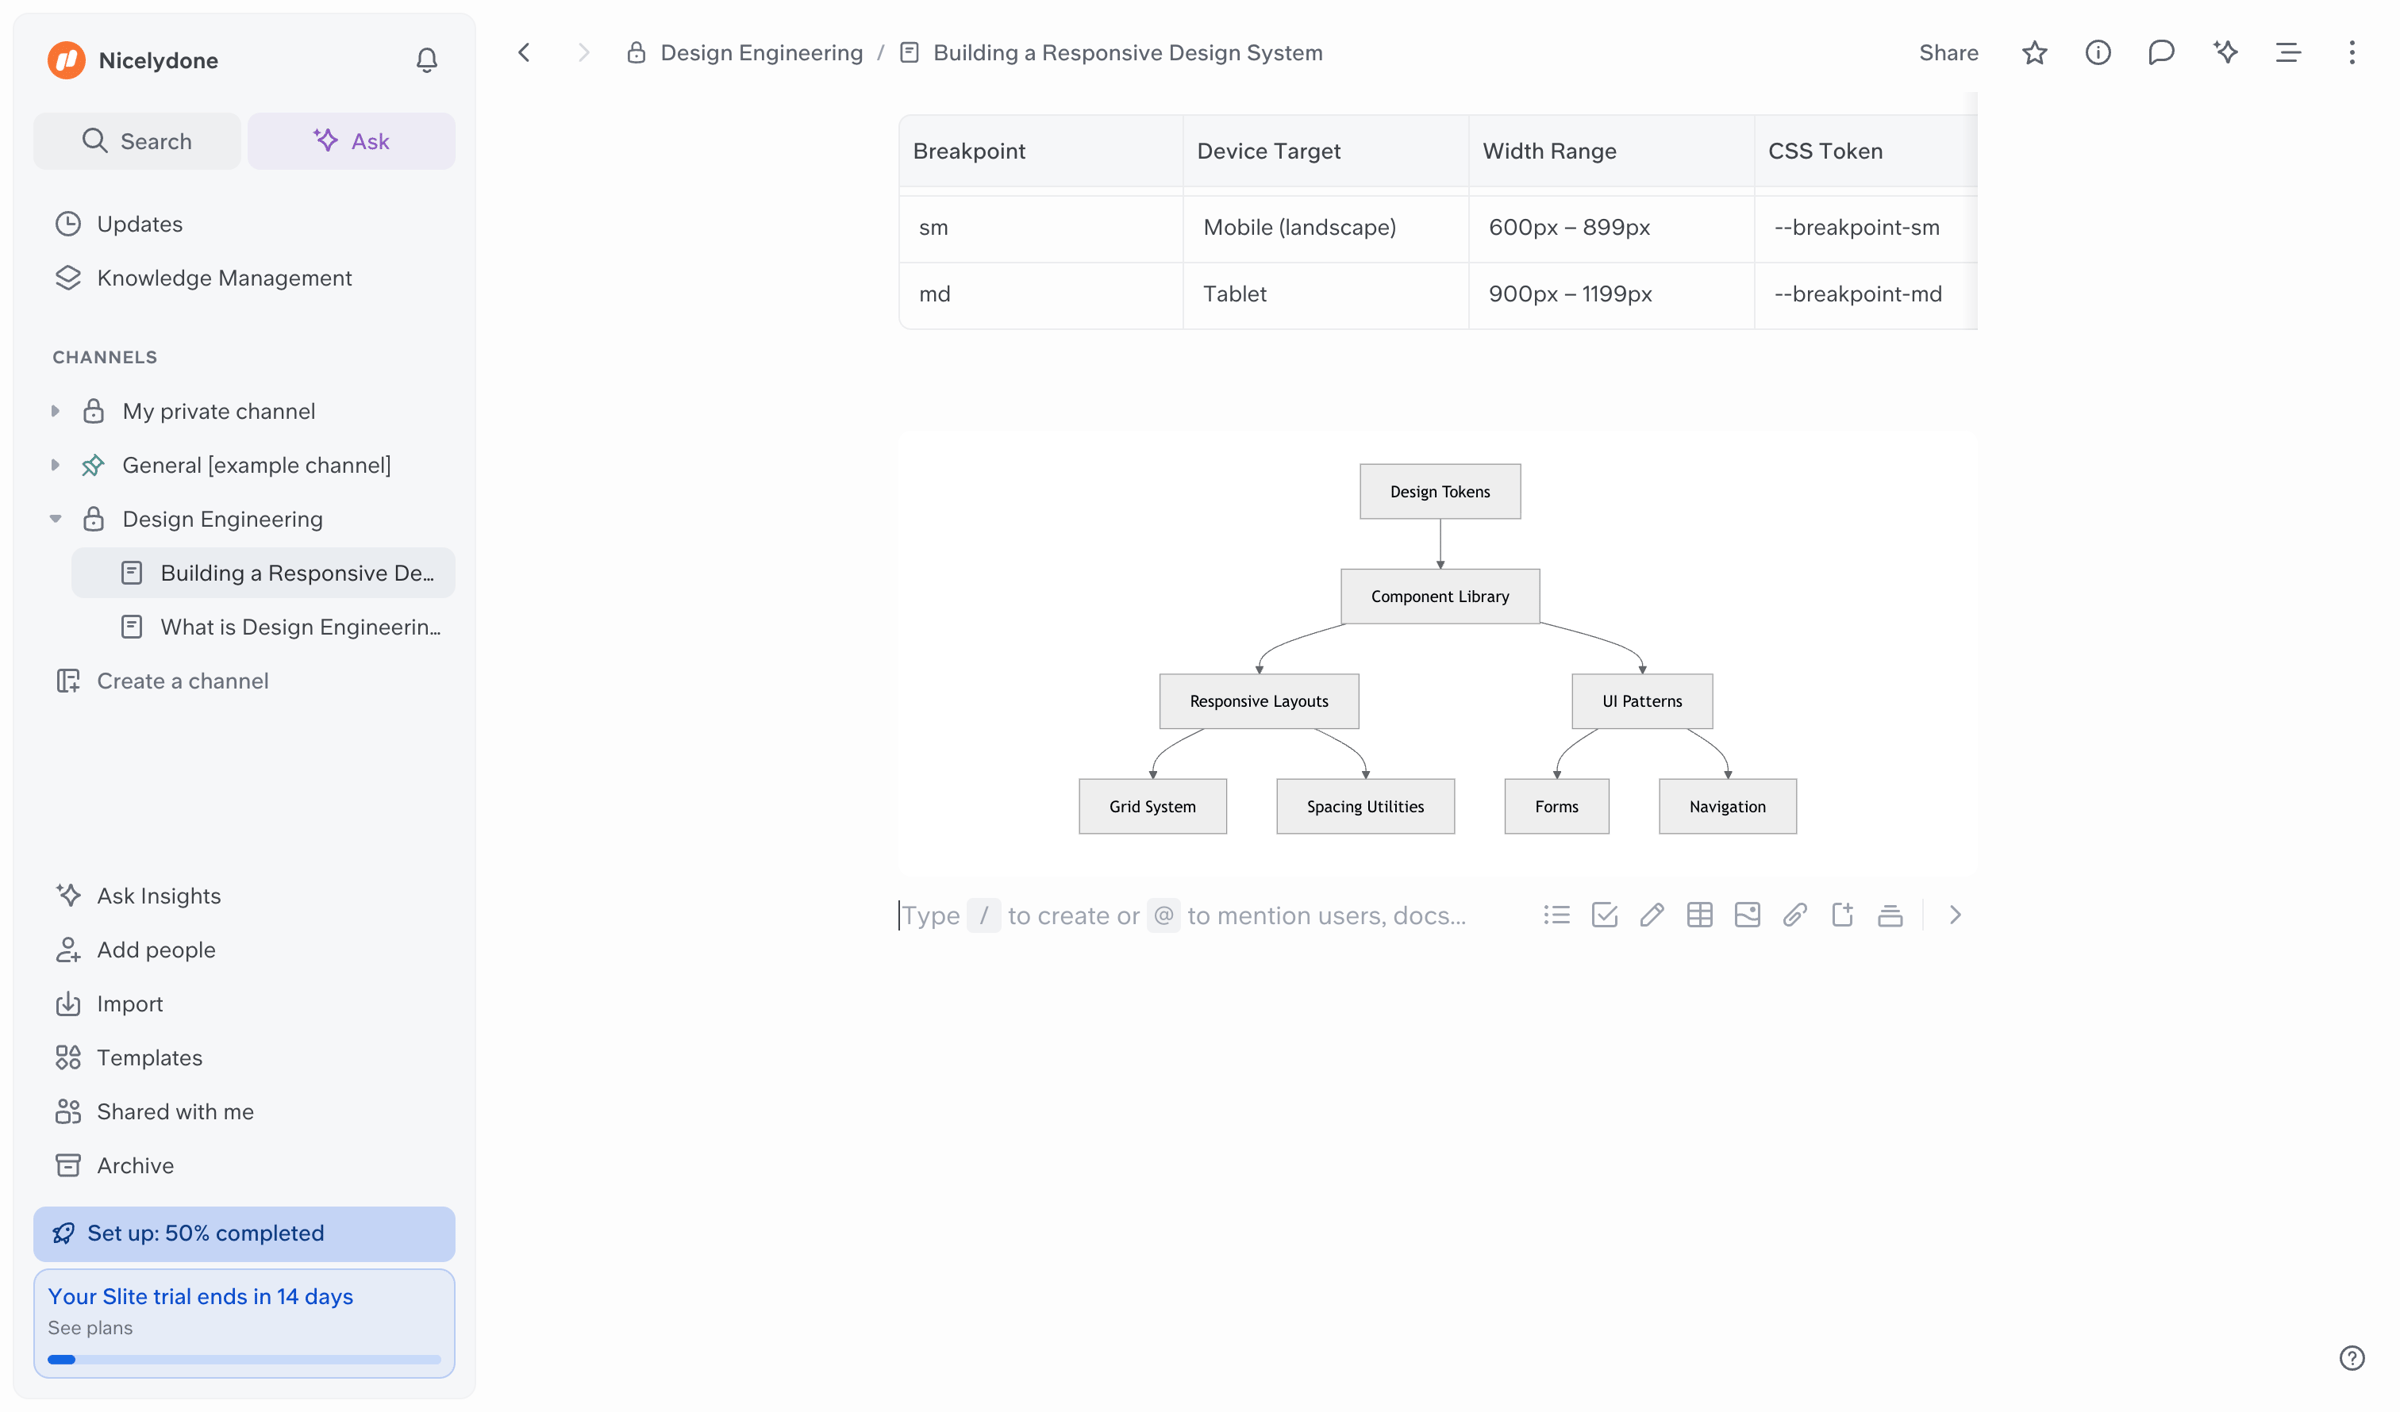Start a sketch with pencil icon
The height and width of the screenshot is (1412, 2400).
[1652, 915]
